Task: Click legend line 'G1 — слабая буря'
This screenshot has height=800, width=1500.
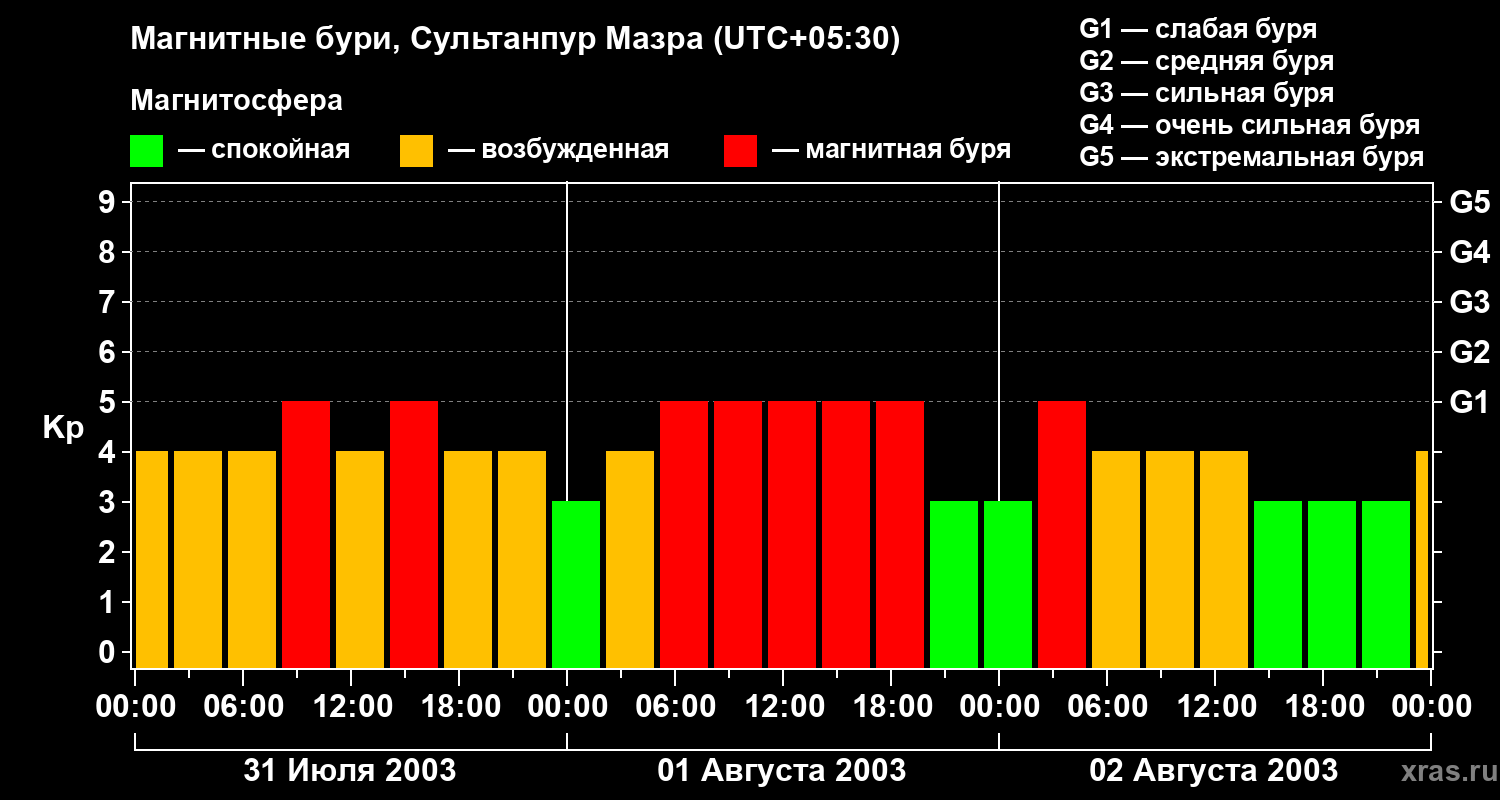Action: click(1198, 29)
